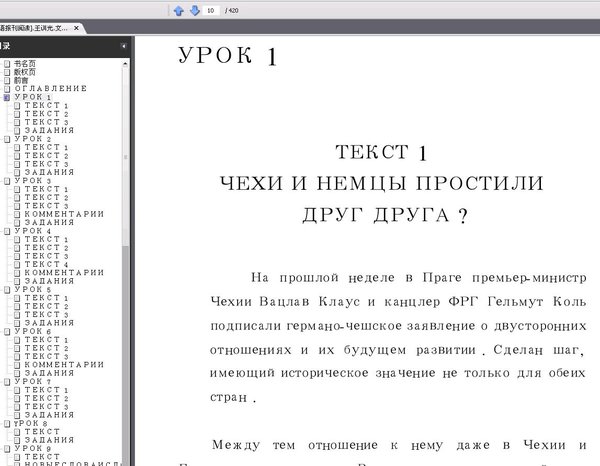Collapse the bookmarks panel using arrow
This screenshot has width=600, height=466.
coord(123,46)
